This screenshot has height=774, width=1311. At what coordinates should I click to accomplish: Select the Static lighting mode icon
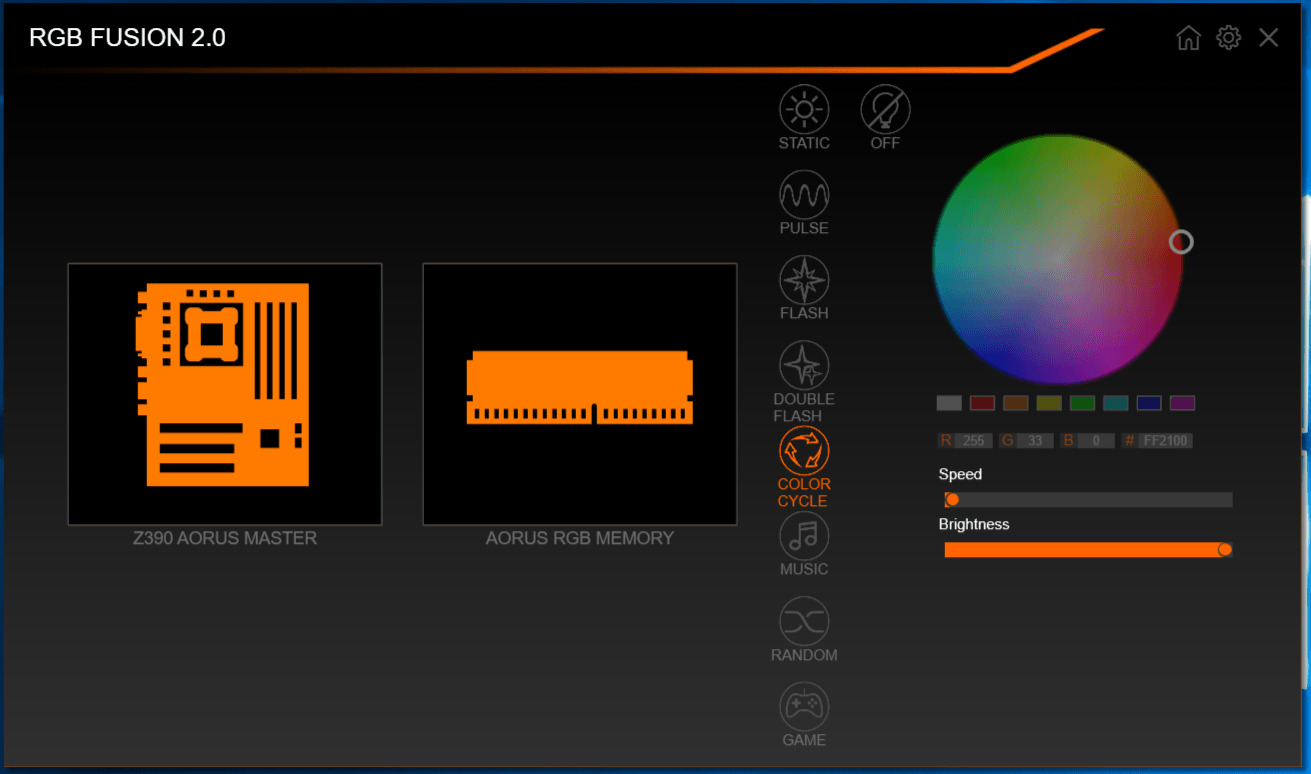pyautogui.click(x=804, y=109)
